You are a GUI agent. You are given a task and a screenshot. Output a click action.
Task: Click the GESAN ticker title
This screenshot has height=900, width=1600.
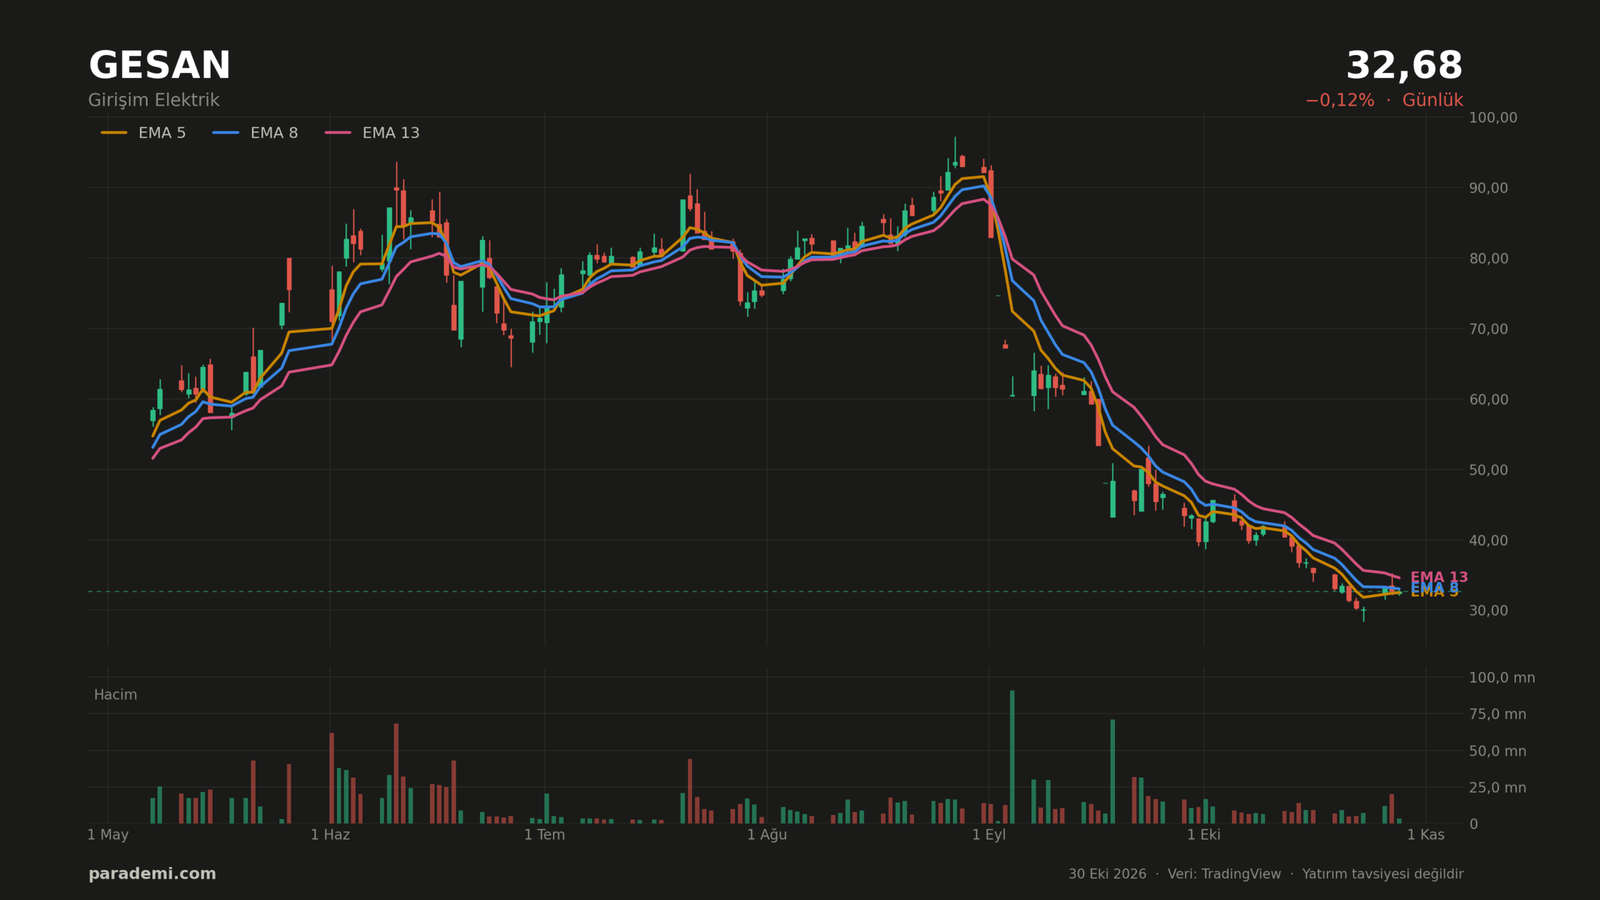(x=159, y=66)
